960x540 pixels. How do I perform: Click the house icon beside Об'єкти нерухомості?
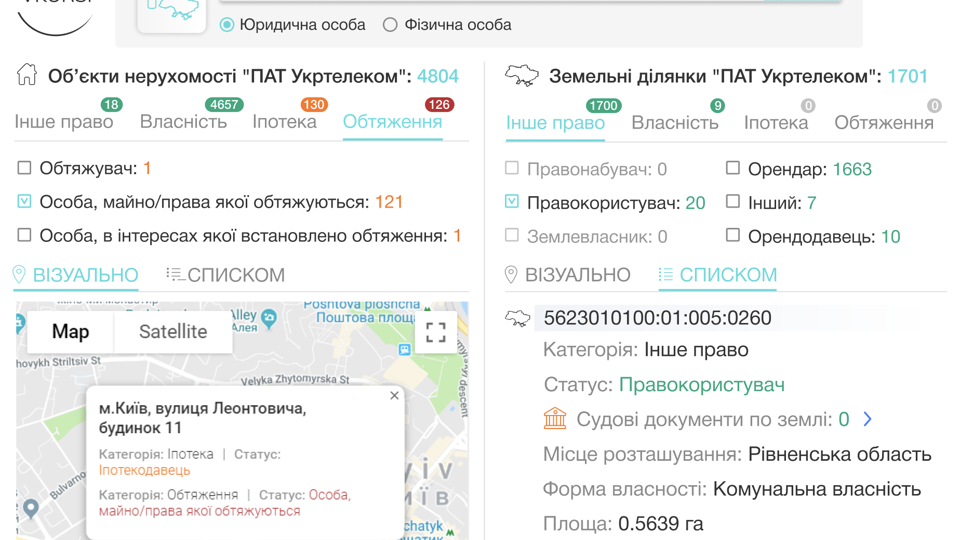click(27, 75)
